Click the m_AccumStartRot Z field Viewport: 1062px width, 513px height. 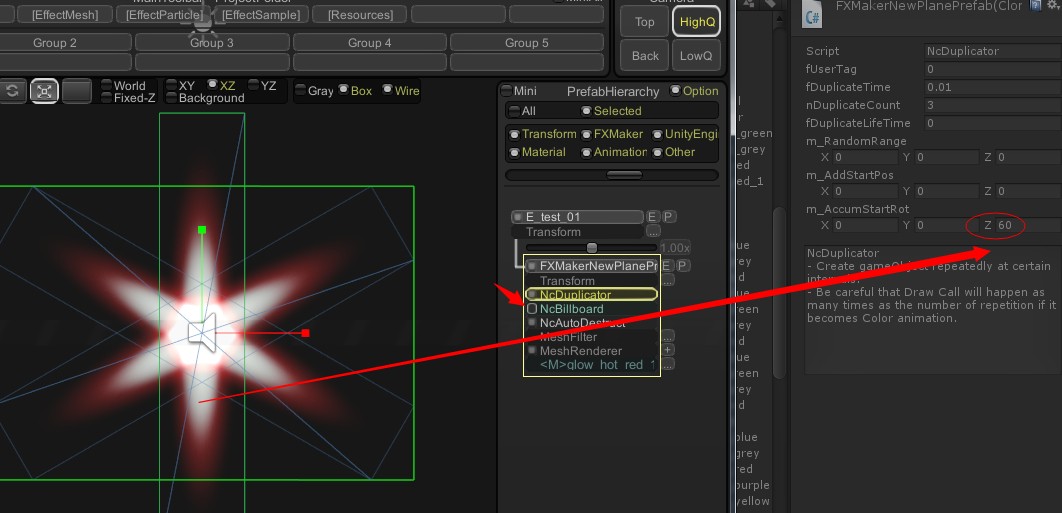pos(1028,225)
